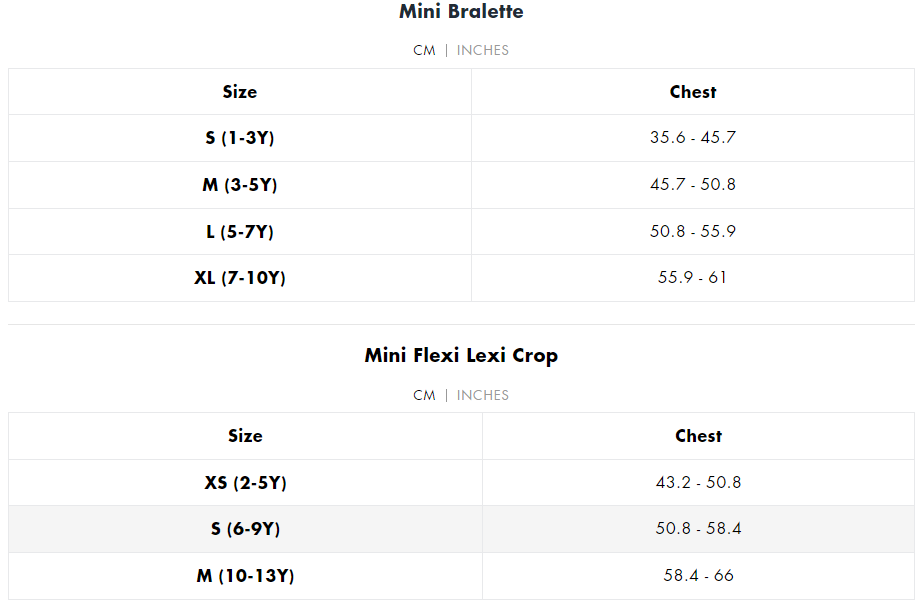Select the M (3-5Y) size row

click(x=461, y=185)
